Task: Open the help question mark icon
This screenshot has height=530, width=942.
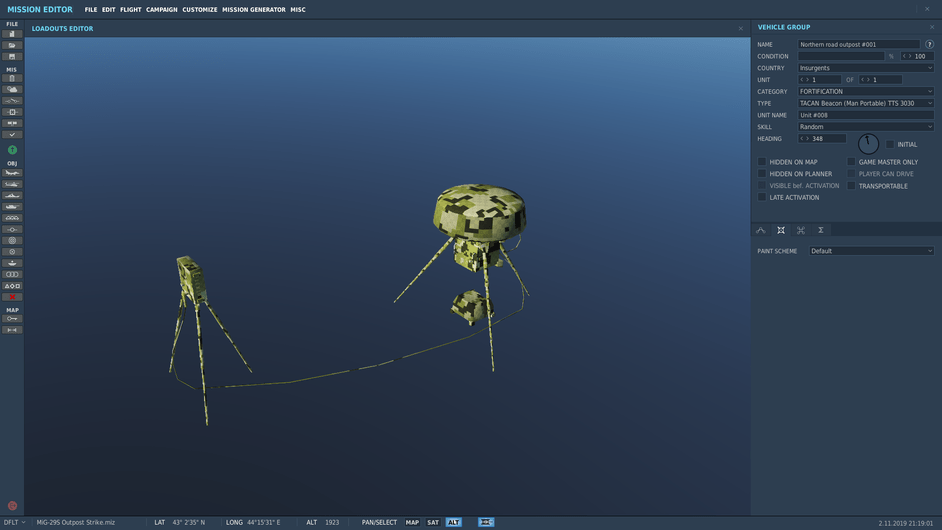Action: 929,45
